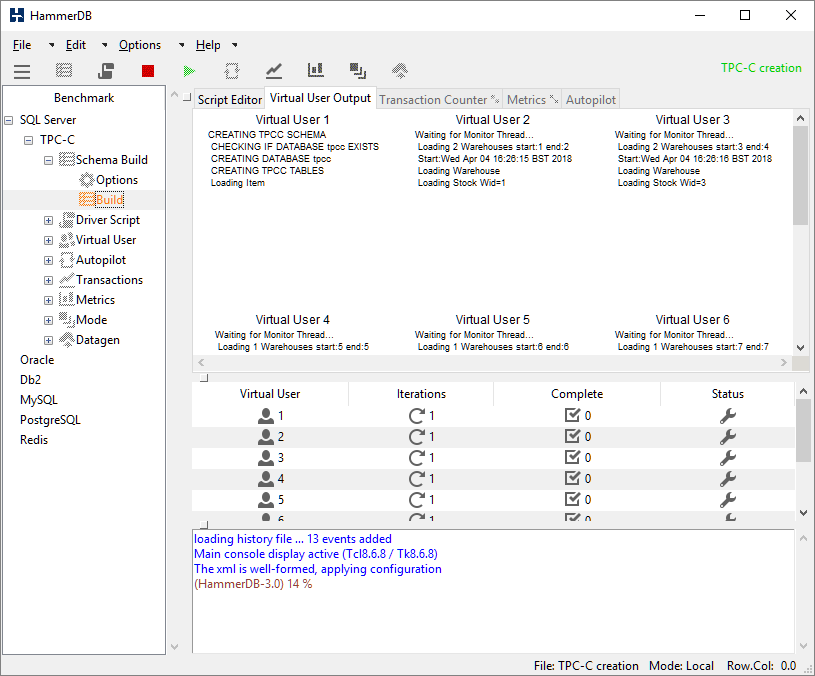Expand the Mode tree node
815x676 pixels.
(48, 321)
